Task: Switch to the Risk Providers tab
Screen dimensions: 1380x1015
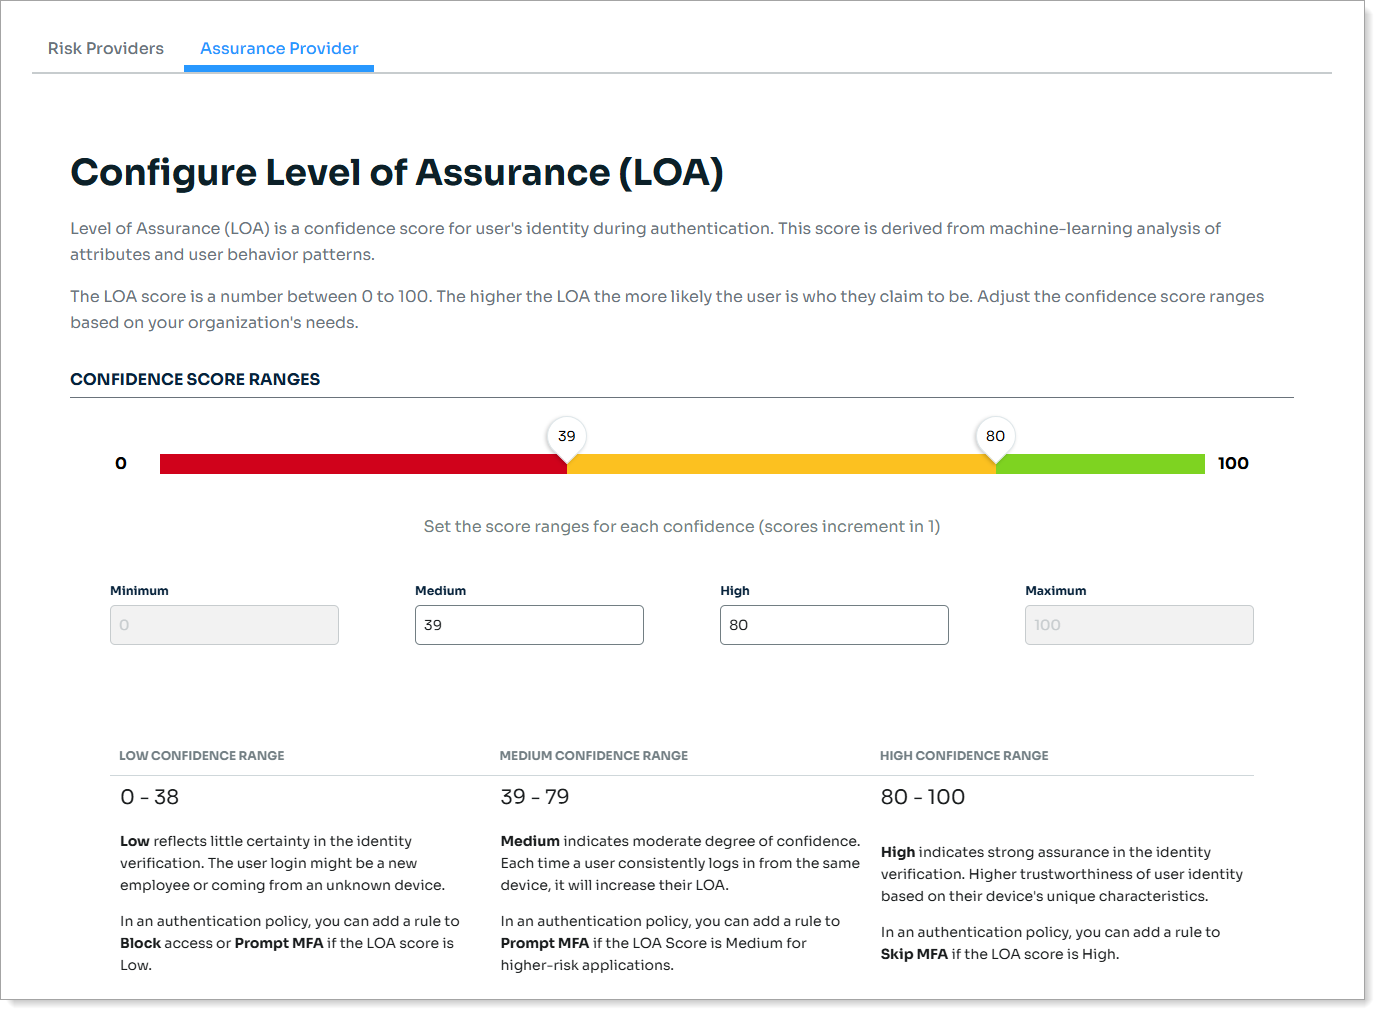Action: pyautogui.click(x=105, y=48)
